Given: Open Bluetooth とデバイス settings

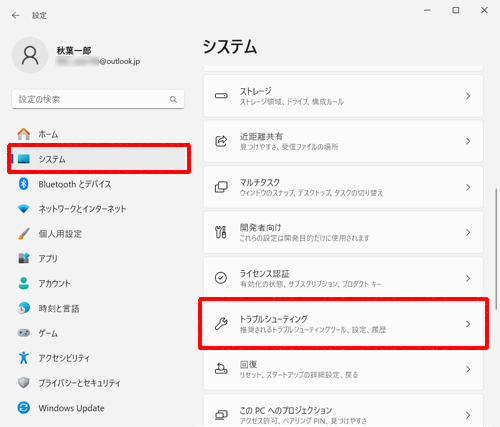Looking at the screenshot, I should [x=99, y=184].
